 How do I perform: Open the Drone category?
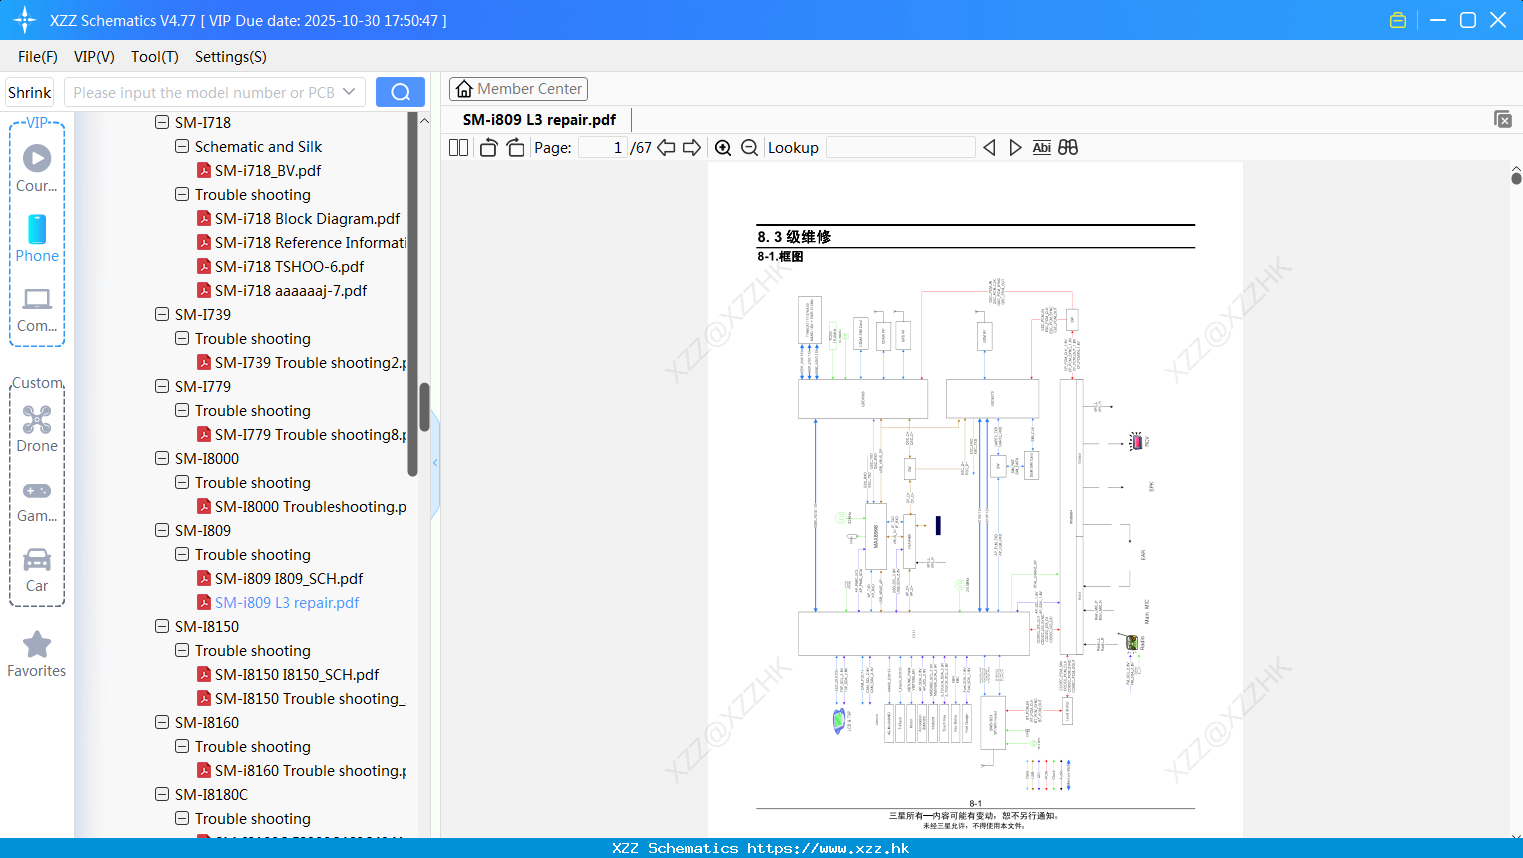[37, 429]
